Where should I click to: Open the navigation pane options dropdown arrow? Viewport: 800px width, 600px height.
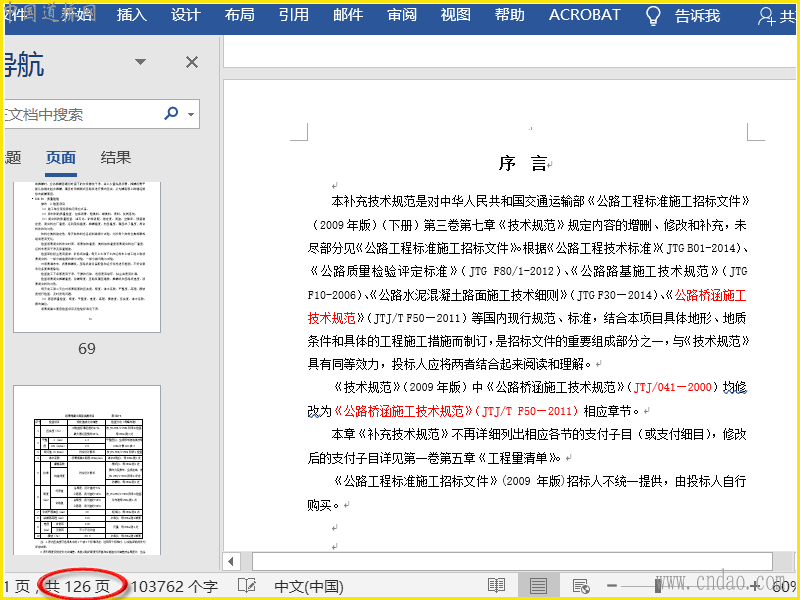click(x=140, y=62)
